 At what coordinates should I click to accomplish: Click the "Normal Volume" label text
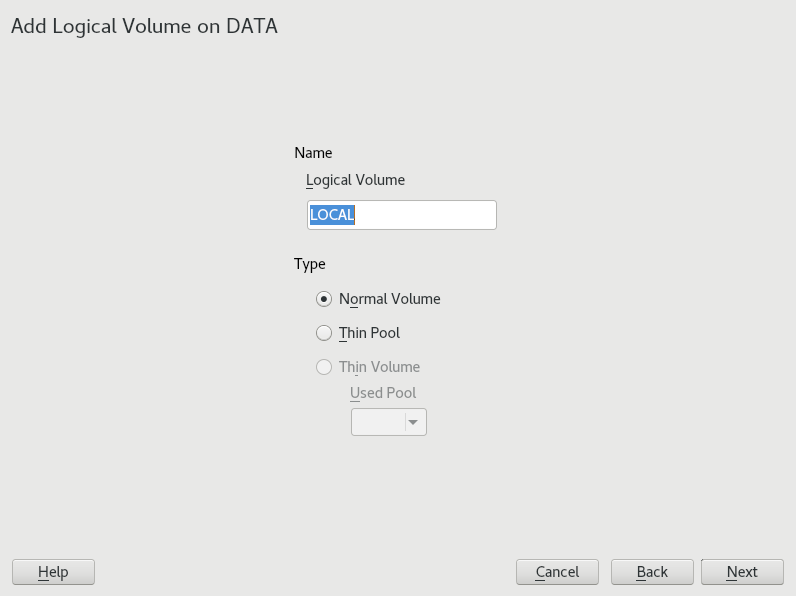coord(389,299)
